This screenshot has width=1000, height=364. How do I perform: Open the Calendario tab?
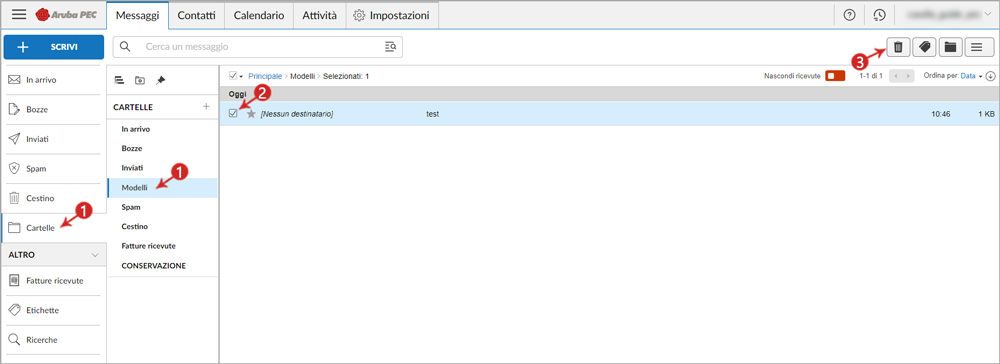click(x=259, y=15)
